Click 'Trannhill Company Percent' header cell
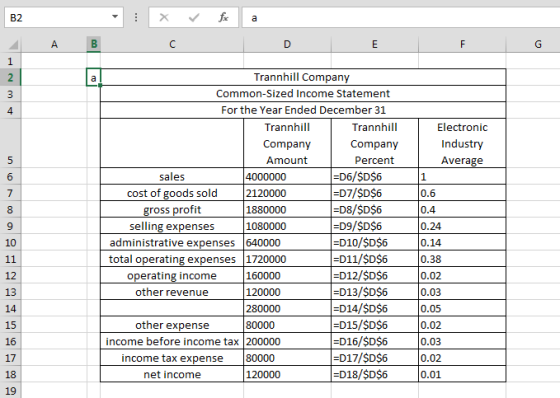 pos(375,143)
